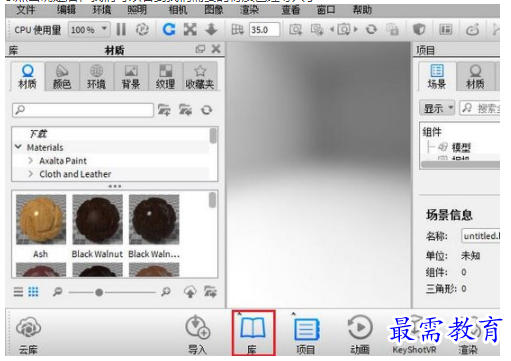
Task: Open the 动画 animation panel
Action: pos(360,334)
